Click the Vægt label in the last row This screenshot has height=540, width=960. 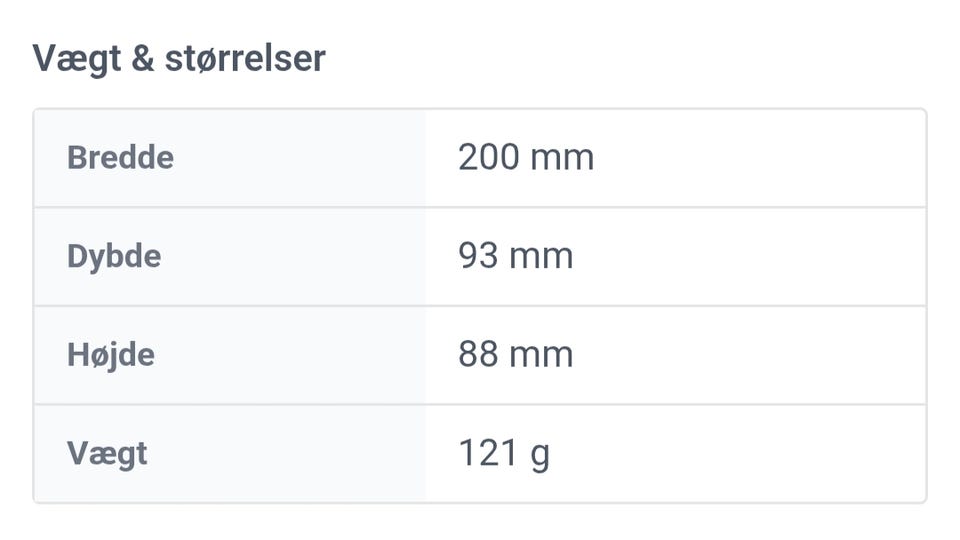pos(107,453)
